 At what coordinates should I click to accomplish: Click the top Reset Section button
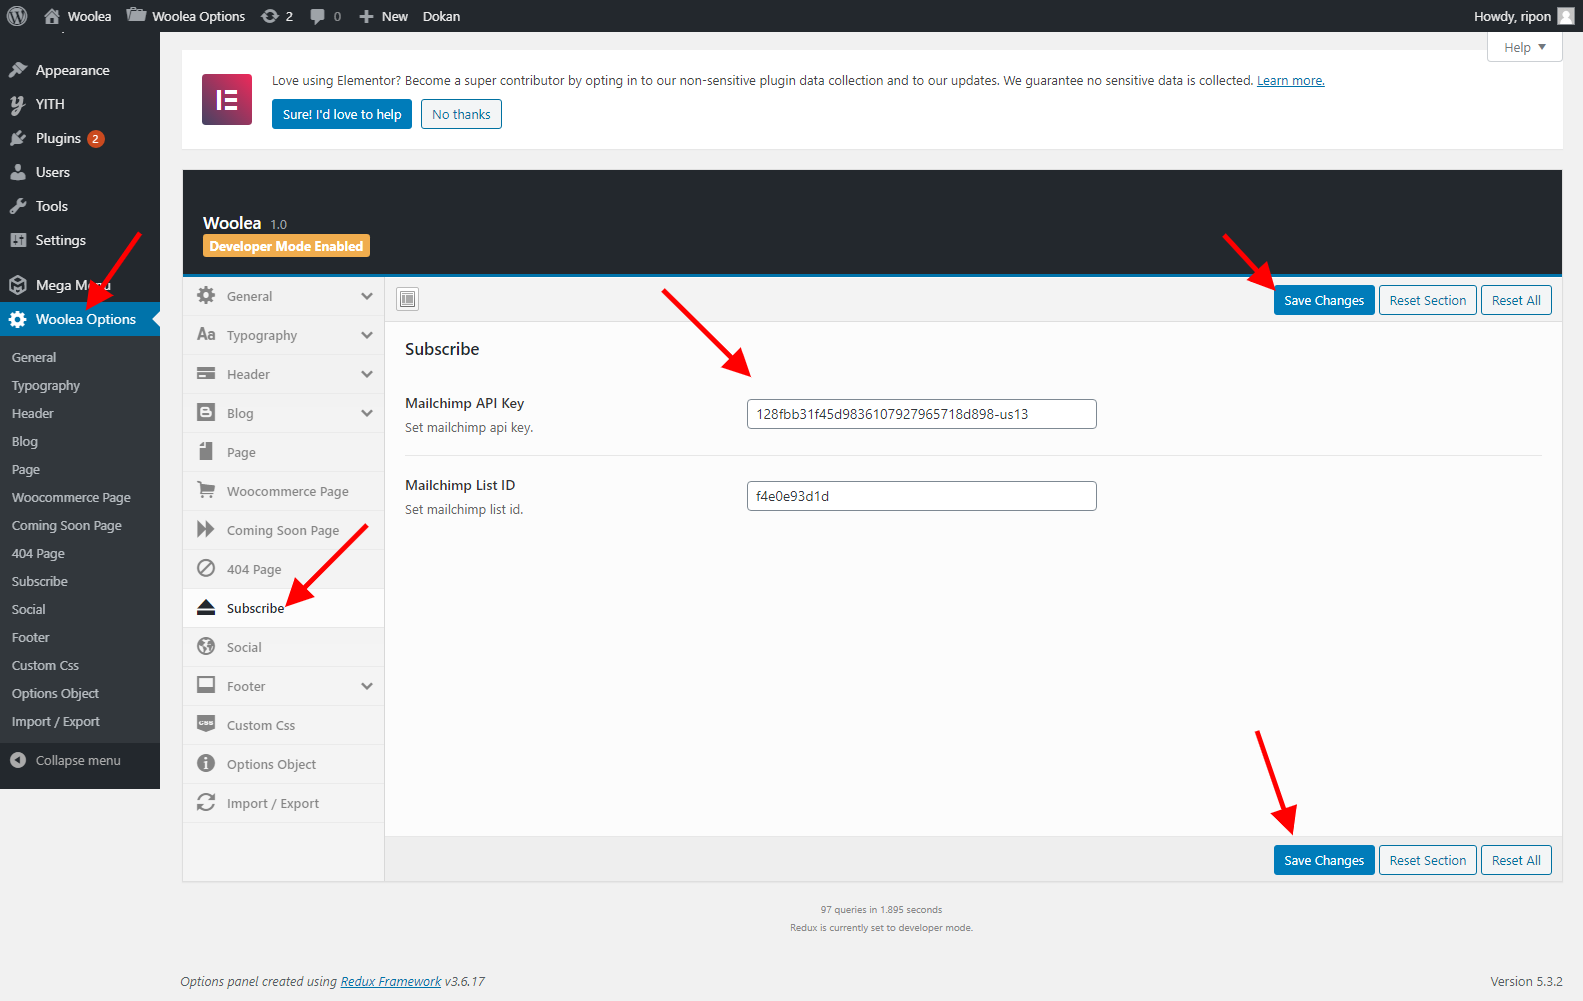coord(1427,300)
